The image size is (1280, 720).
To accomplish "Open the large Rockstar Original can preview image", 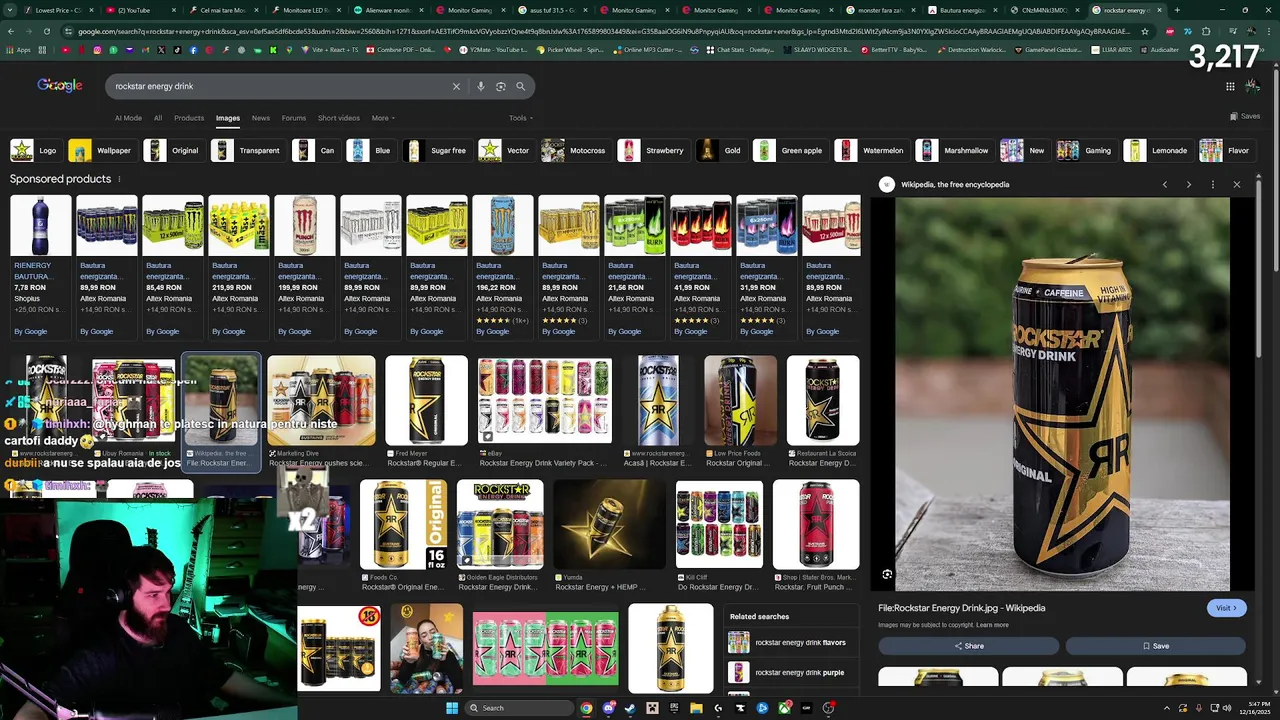I will 1062,394.
